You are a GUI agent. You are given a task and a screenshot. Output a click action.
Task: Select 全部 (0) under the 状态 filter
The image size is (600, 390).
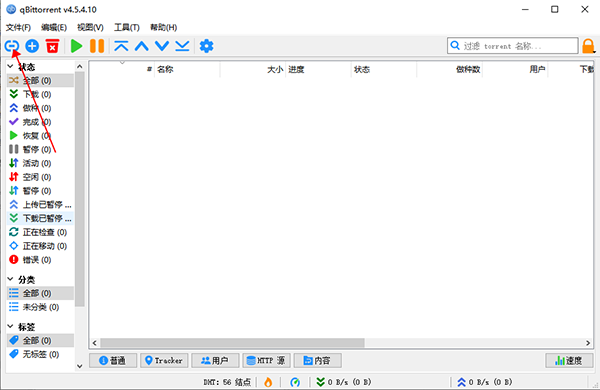coord(40,80)
